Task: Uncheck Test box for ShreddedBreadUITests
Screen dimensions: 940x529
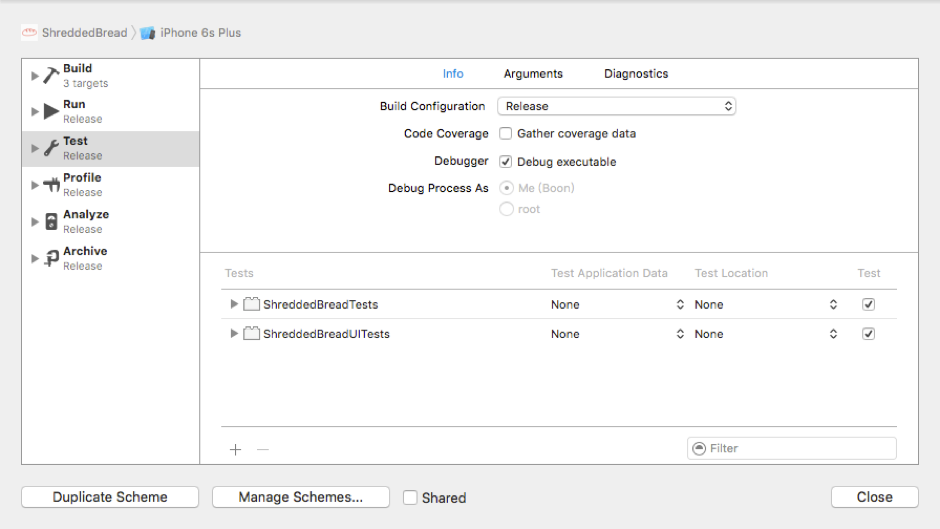Action: (868, 333)
